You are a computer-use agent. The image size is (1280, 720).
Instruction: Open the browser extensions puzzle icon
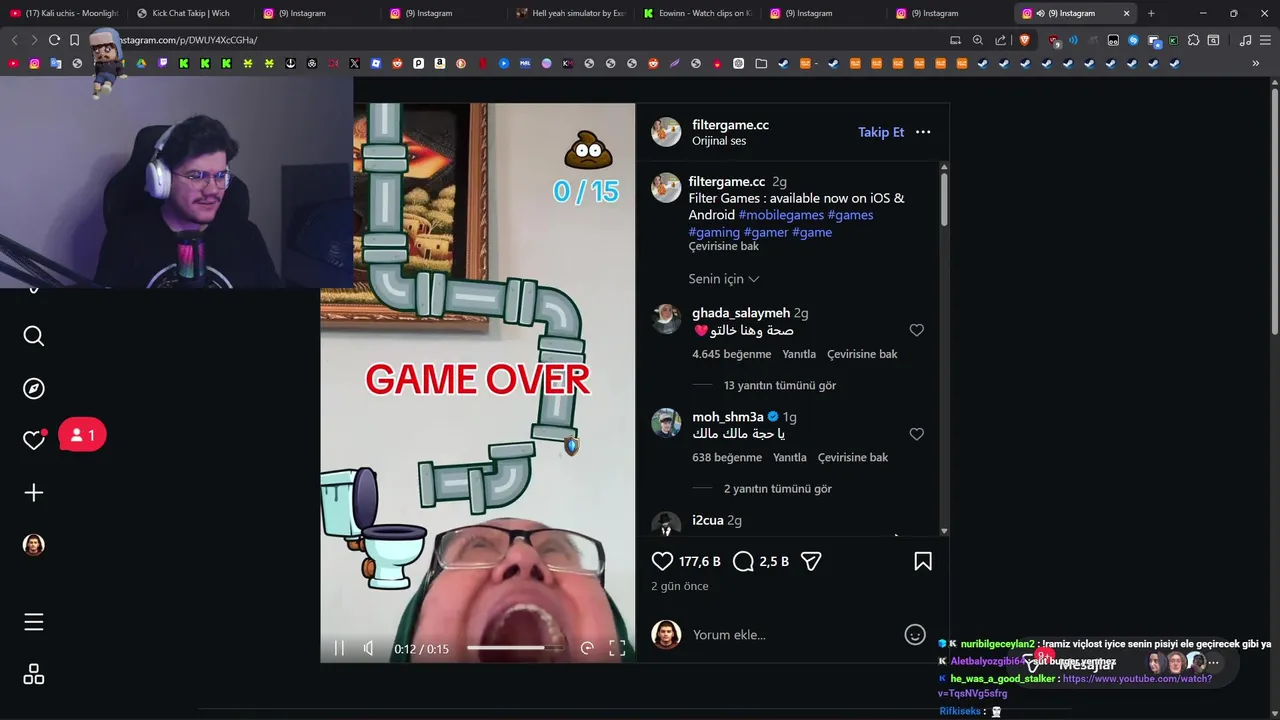tap(1193, 40)
